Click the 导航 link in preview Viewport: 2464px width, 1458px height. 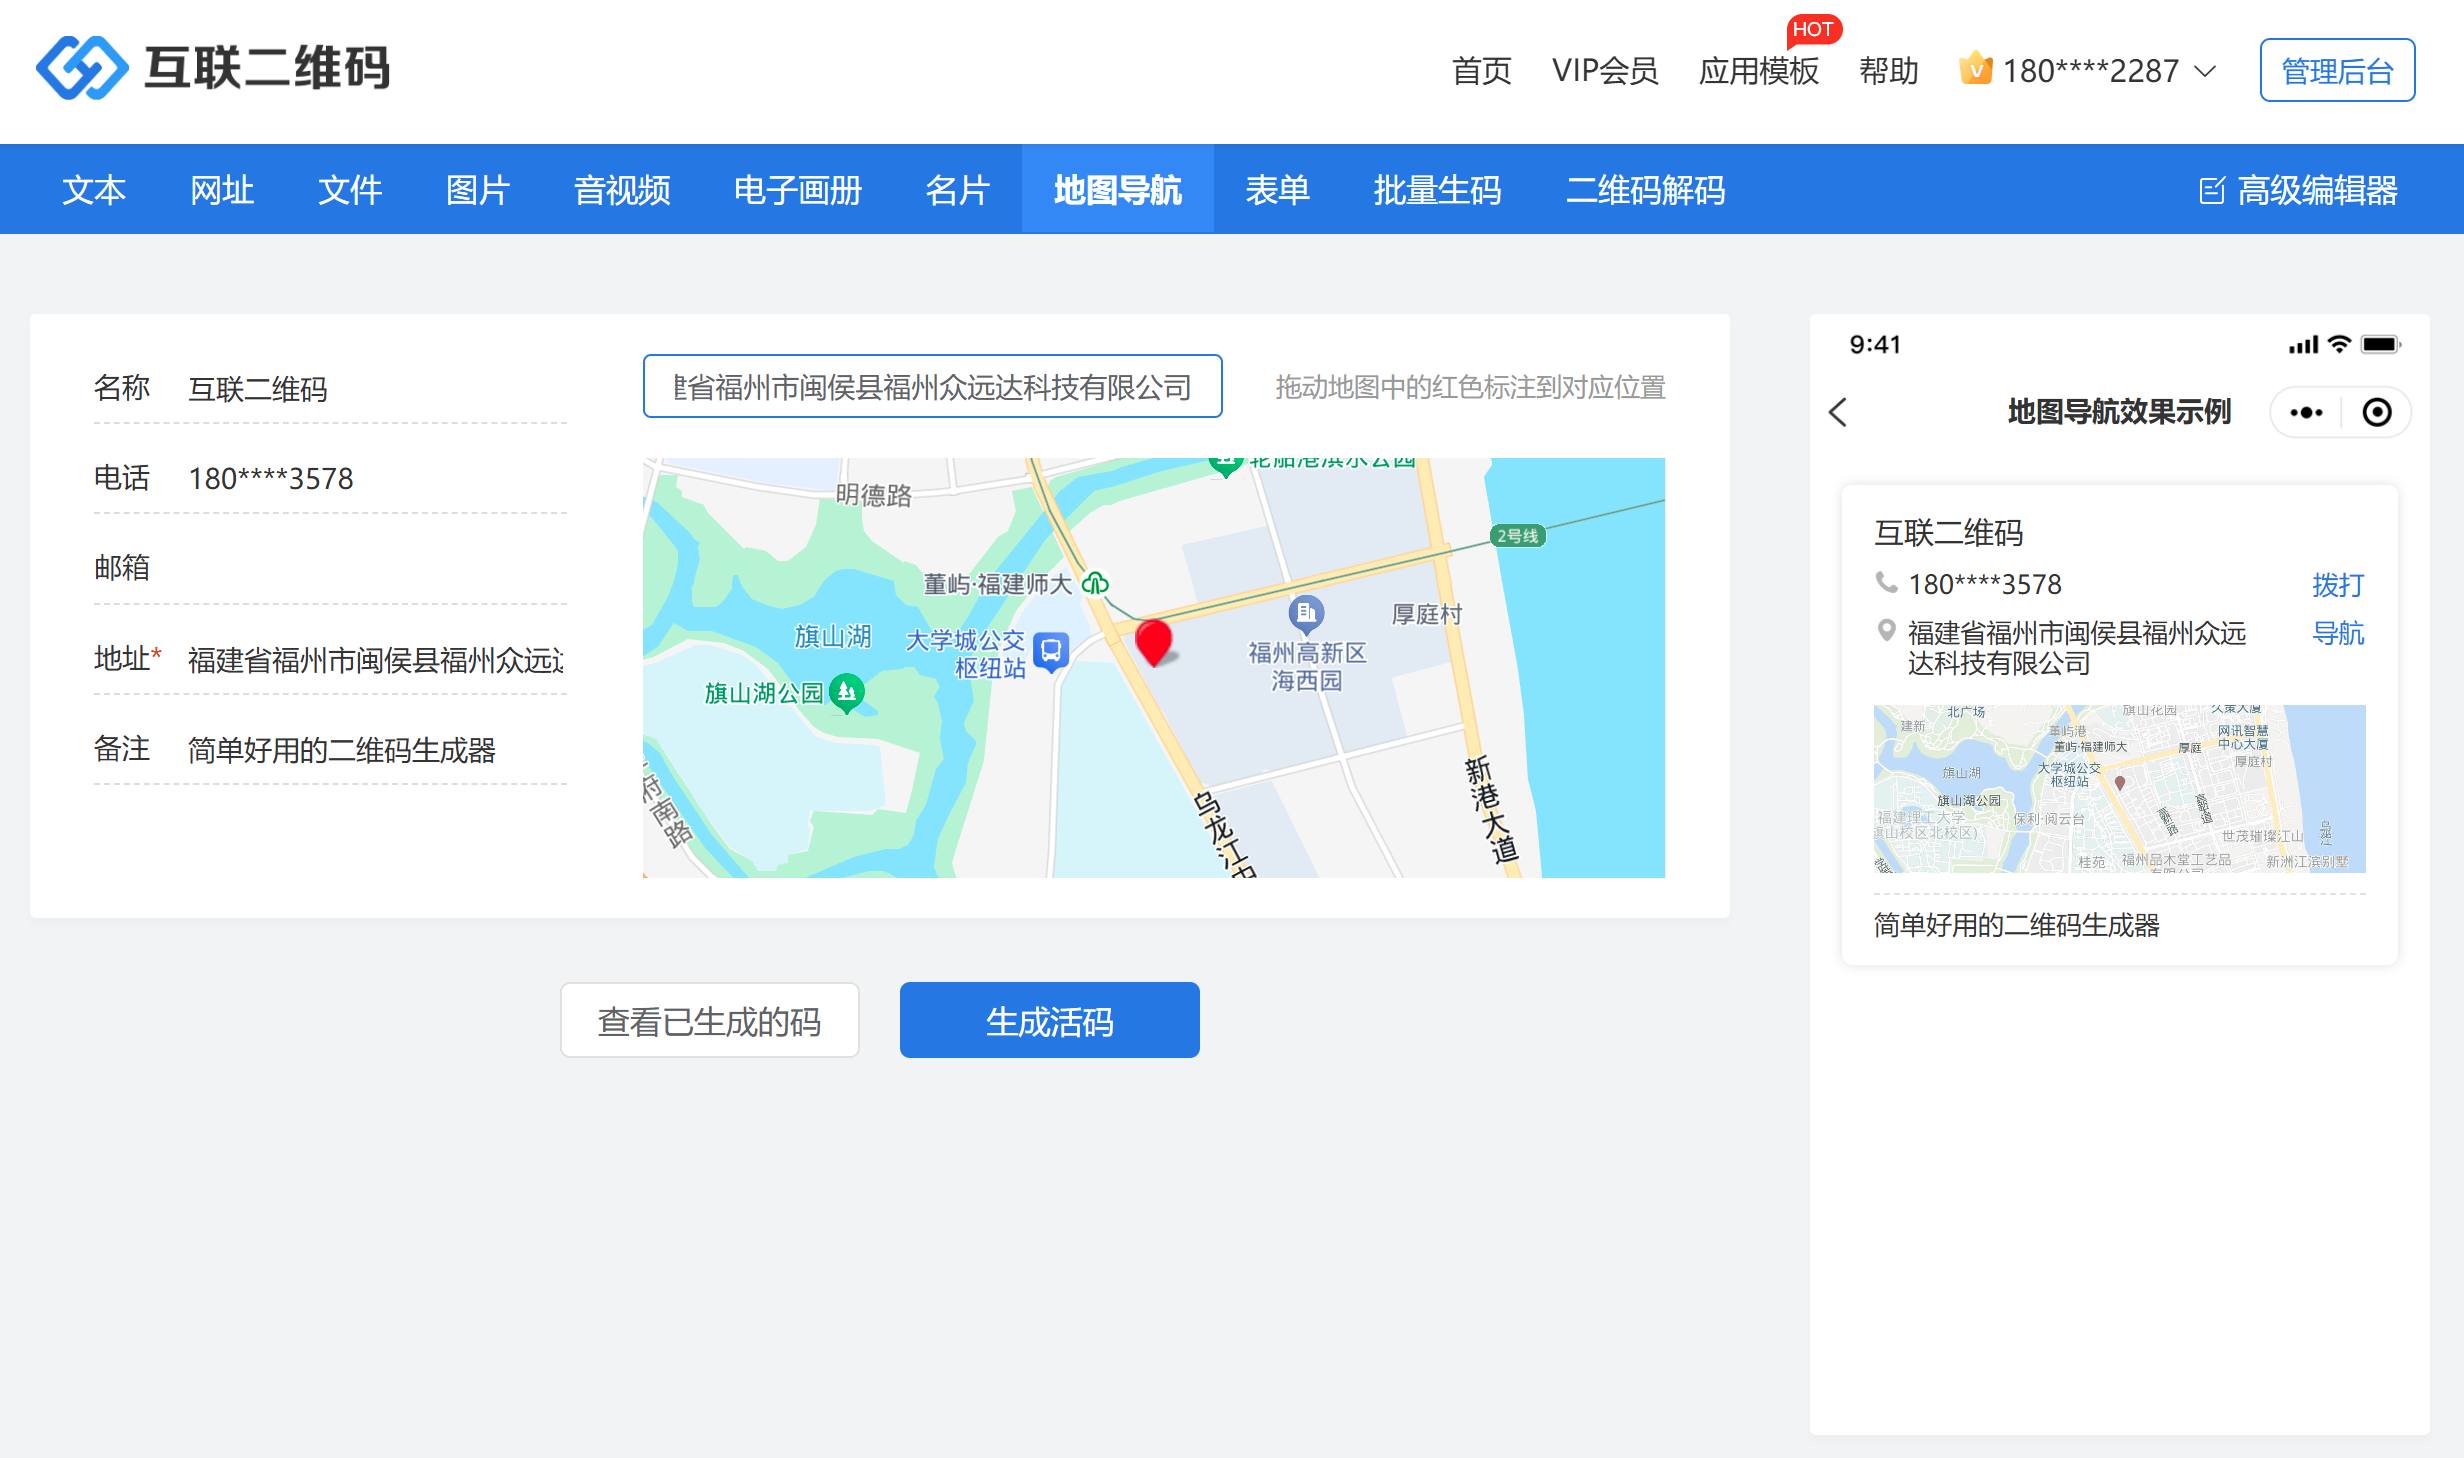pos(2338,633)
